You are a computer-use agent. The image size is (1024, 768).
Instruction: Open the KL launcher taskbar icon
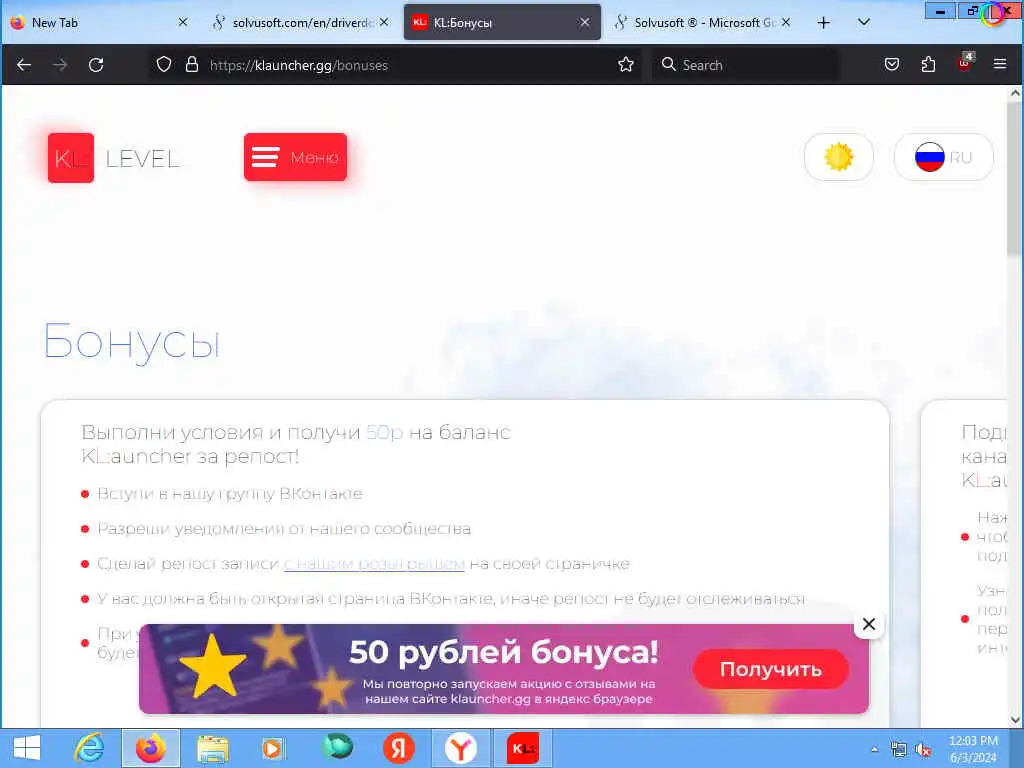(x=522, y=748)
